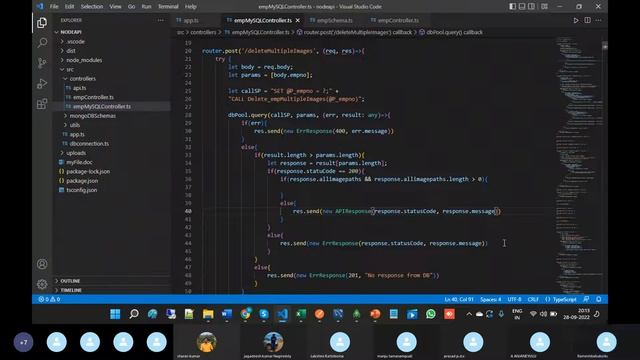Image resolution: width=640 pixels, height=360 pixels.
Task: Open package.json in explorer
Action: tap(82, 181)
